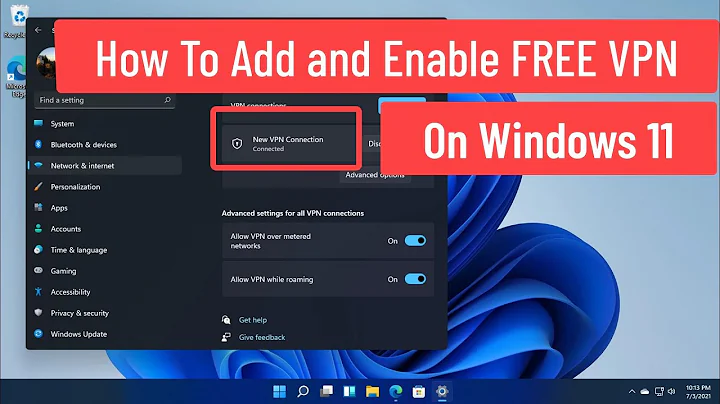The image size is (720, 404).
Task: Click the Personalization brush icon
Action: click(x=39, y=186)
